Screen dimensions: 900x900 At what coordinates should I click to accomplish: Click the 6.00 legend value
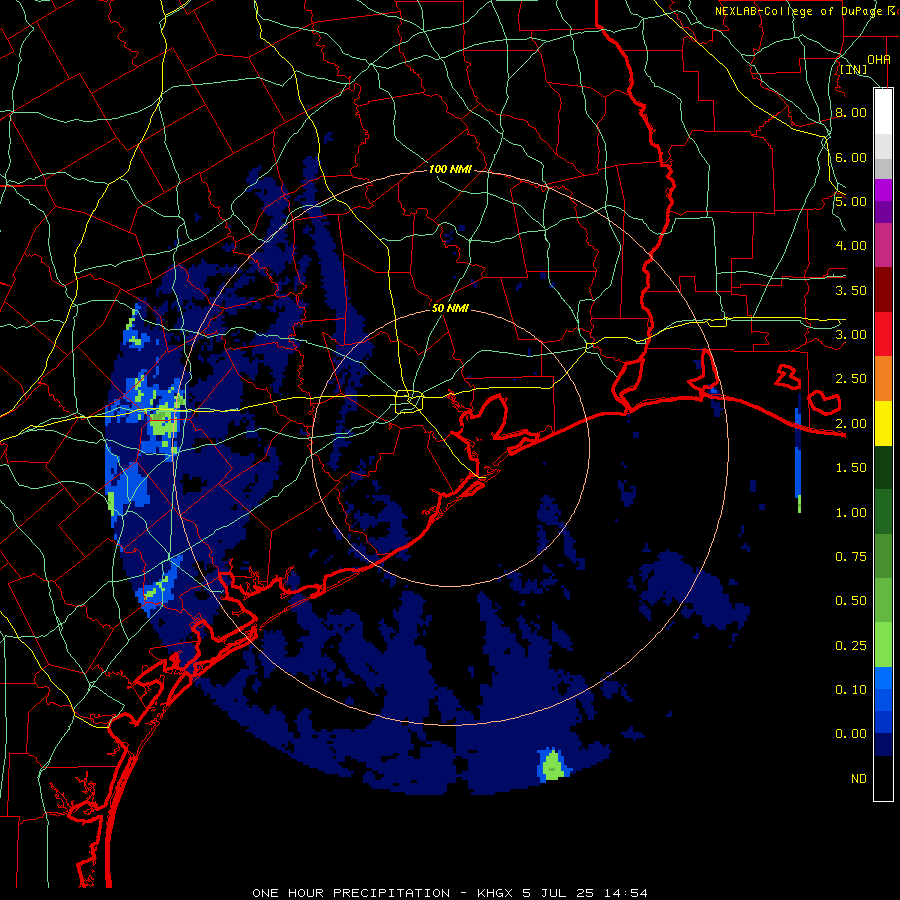pyautogui.click(x=851, y=157)
